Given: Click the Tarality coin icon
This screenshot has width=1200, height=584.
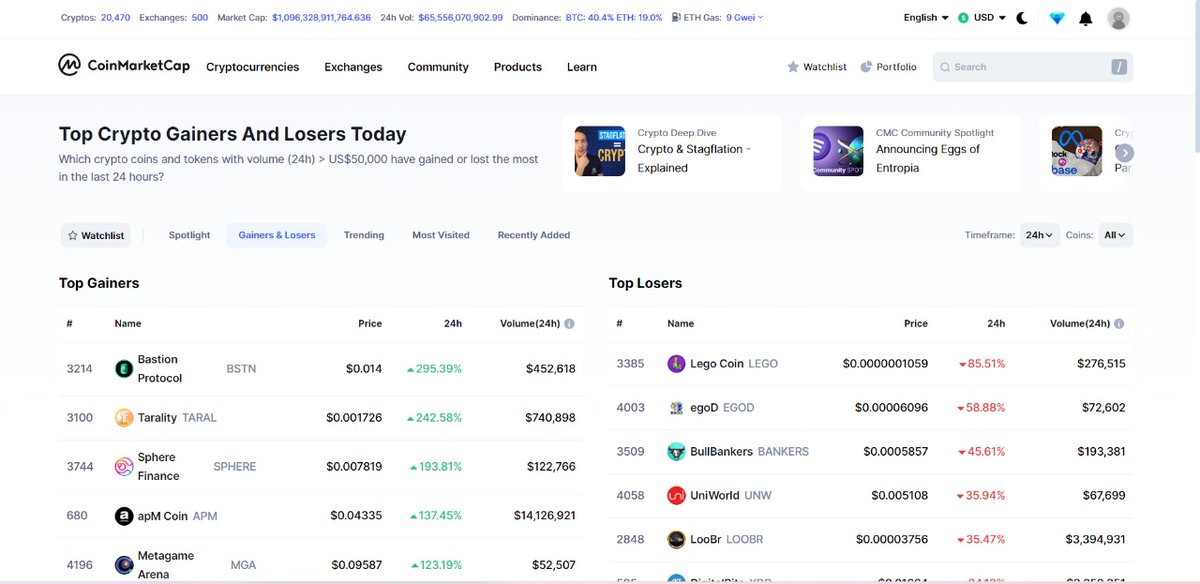Looking at the screenshot, I should (124, 417).
